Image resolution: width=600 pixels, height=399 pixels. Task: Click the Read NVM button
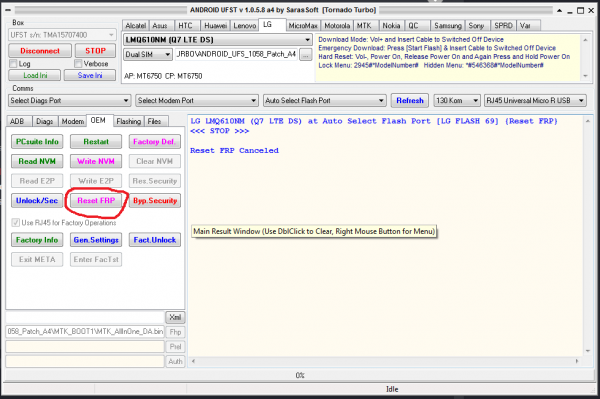(37, 161)
